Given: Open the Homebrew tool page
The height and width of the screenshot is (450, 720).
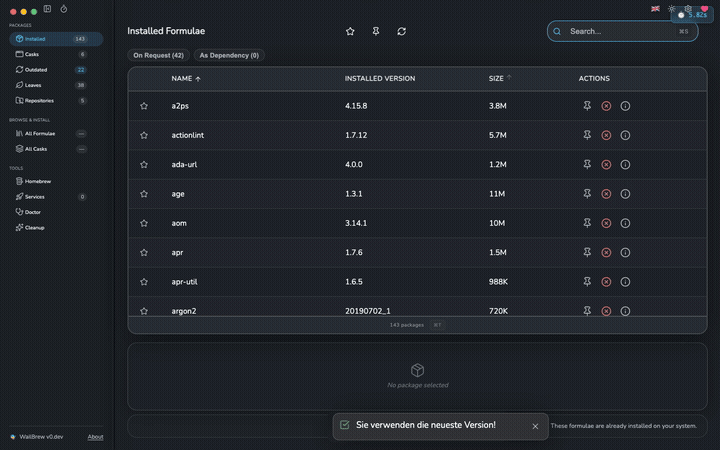Looking at the screenshot, I should (56, 181).
